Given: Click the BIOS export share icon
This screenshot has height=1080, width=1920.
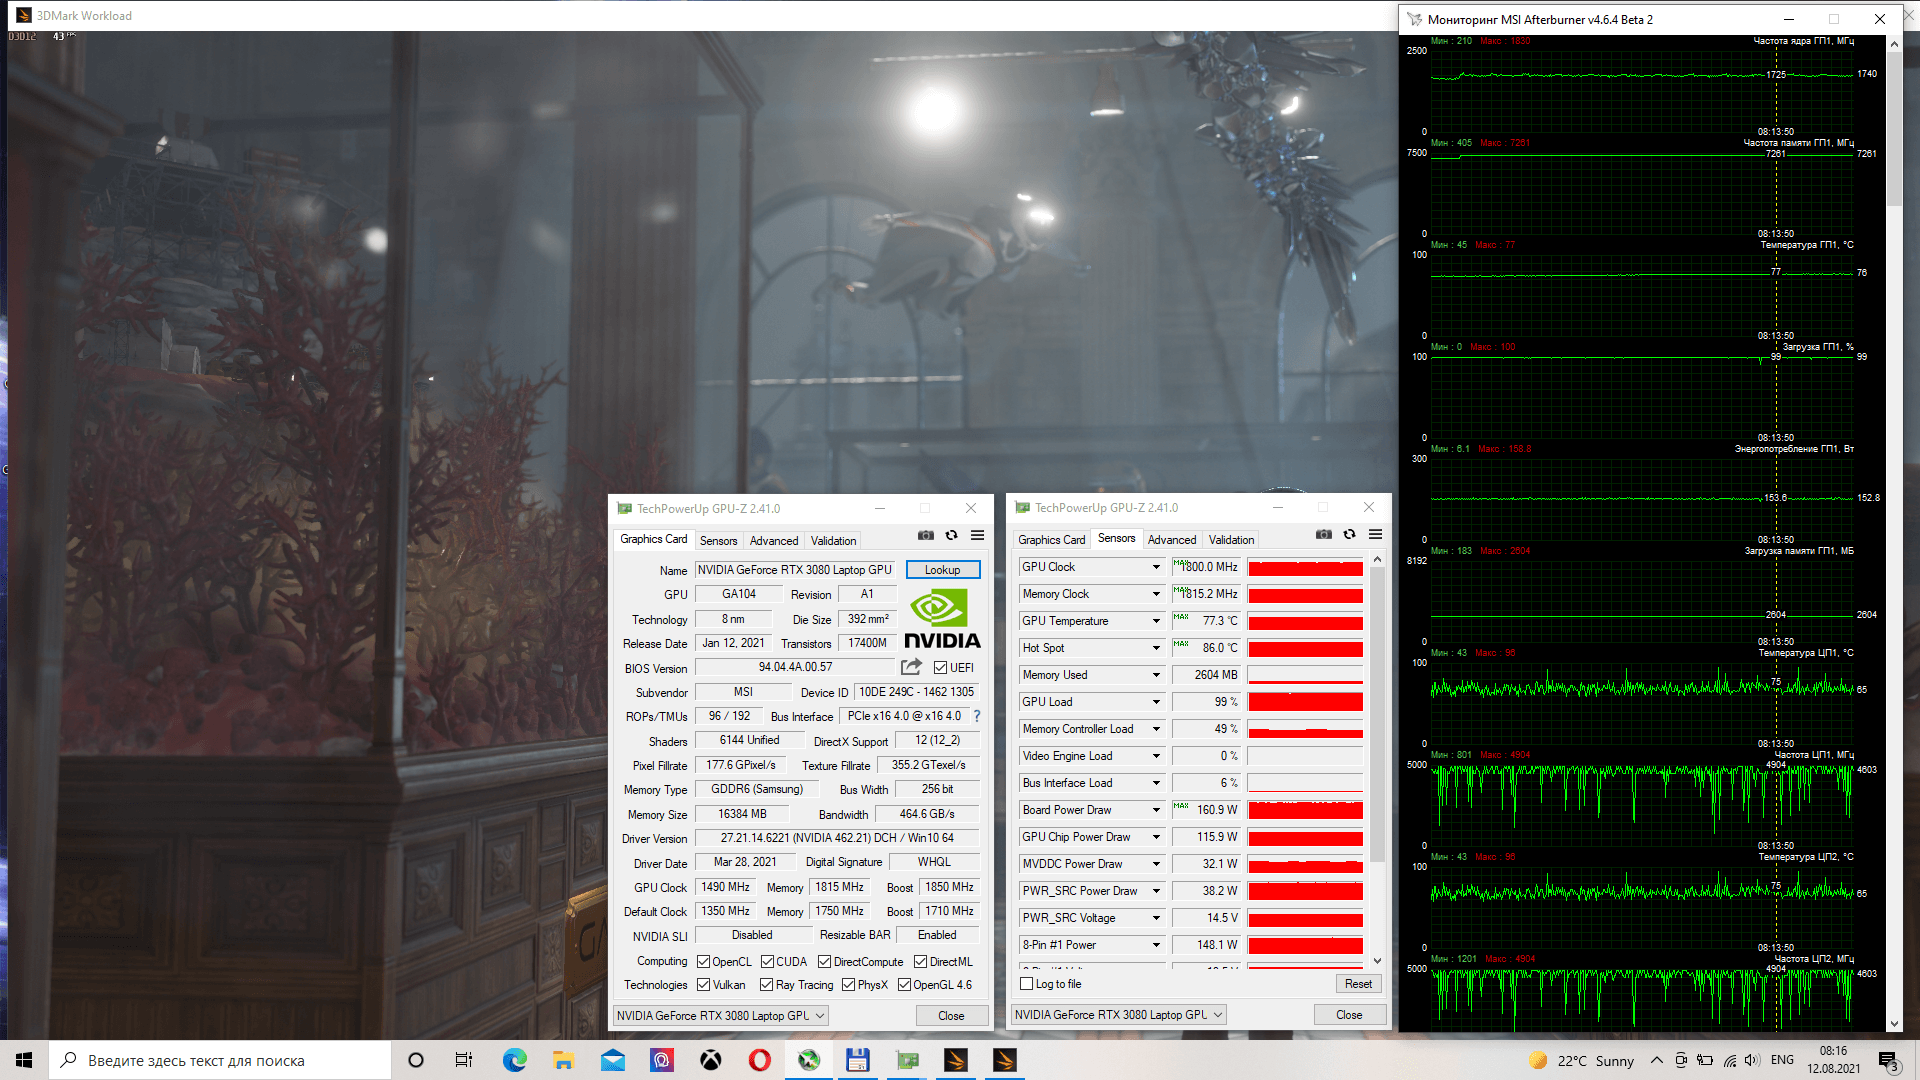Looking at the screenshot, I should click(911, 667).
